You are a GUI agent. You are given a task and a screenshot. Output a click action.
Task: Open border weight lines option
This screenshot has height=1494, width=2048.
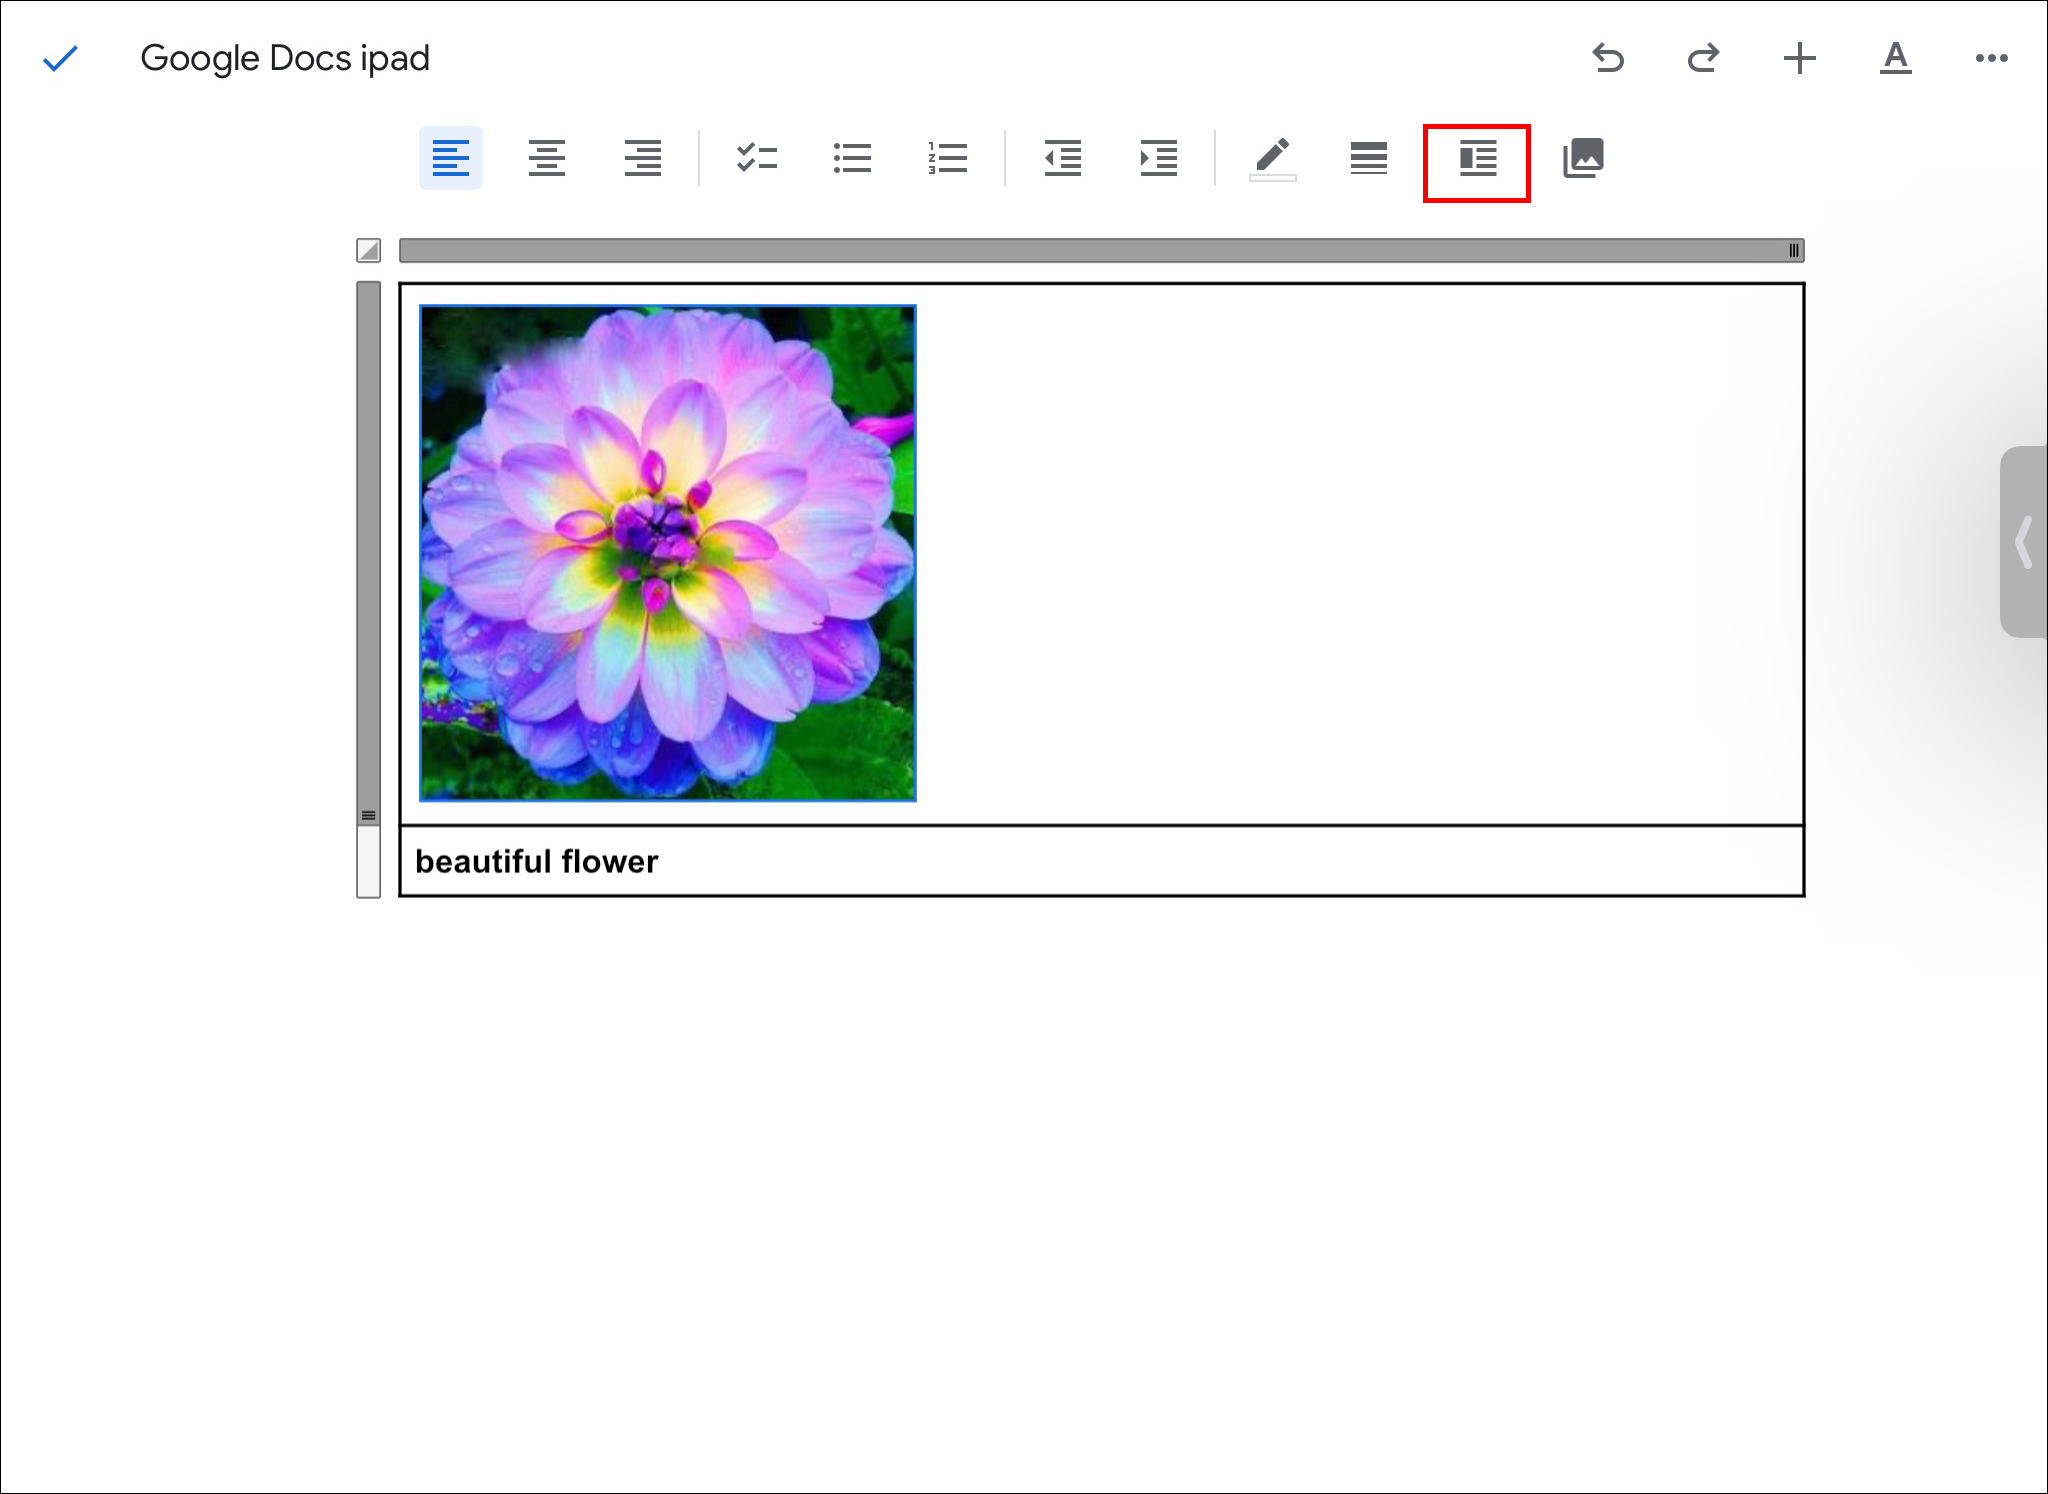pos(1368,158)
